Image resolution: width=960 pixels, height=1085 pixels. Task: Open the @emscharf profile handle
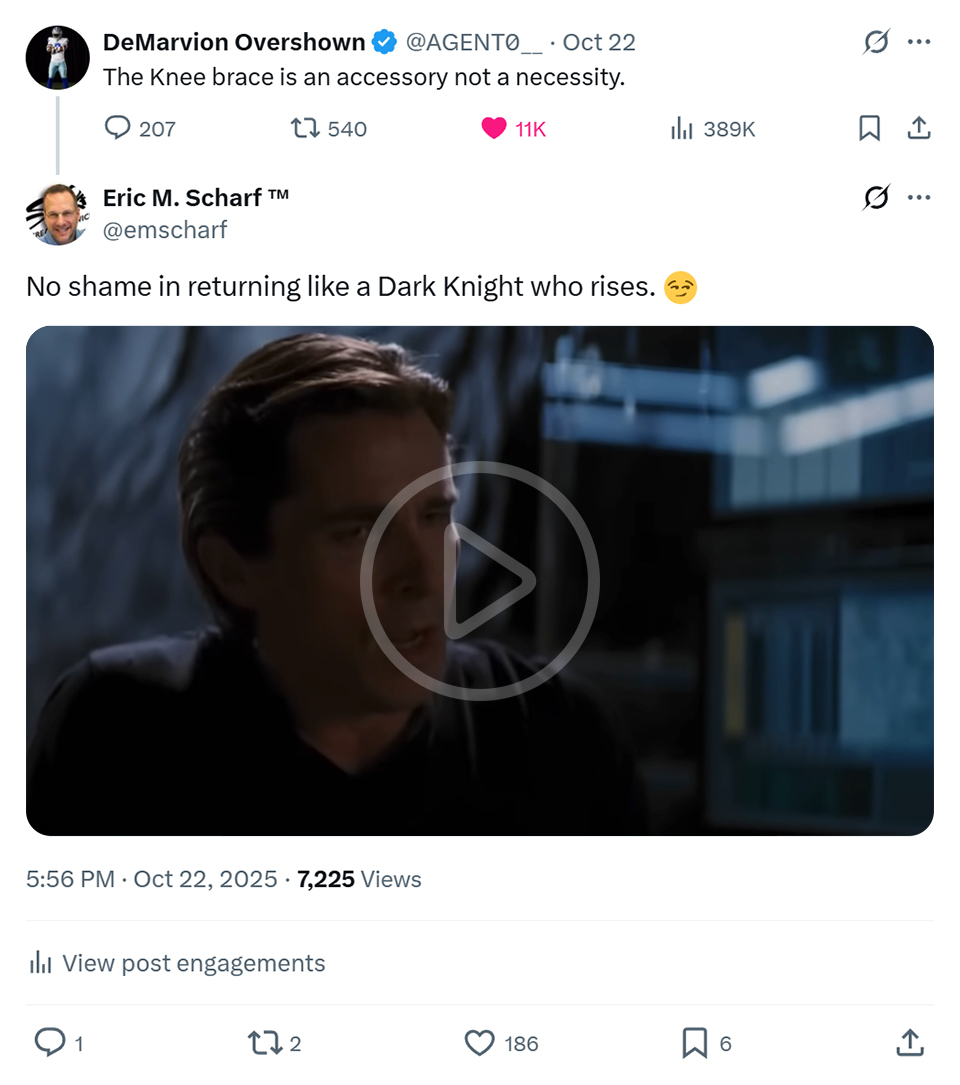point(165,230)
